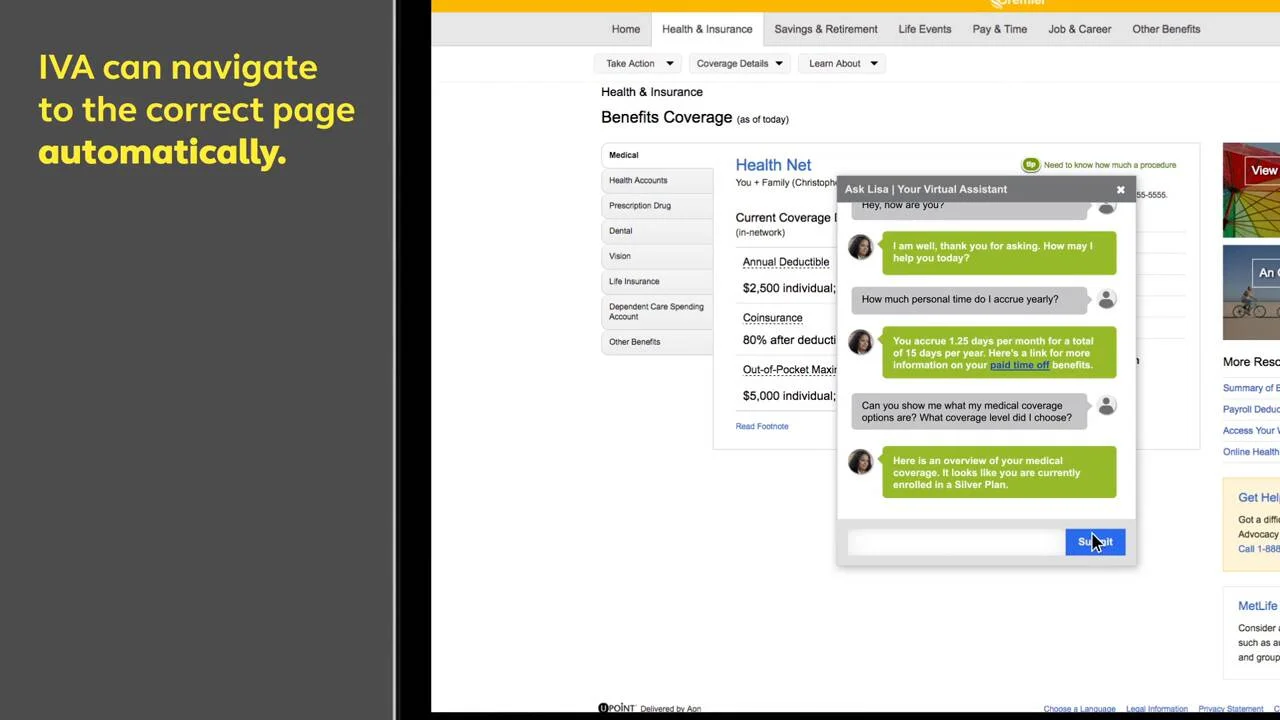This screenshot has height=720, width=1280.
Task: Select Prescription Drug in the sidebar
Action: coord(658,205)
